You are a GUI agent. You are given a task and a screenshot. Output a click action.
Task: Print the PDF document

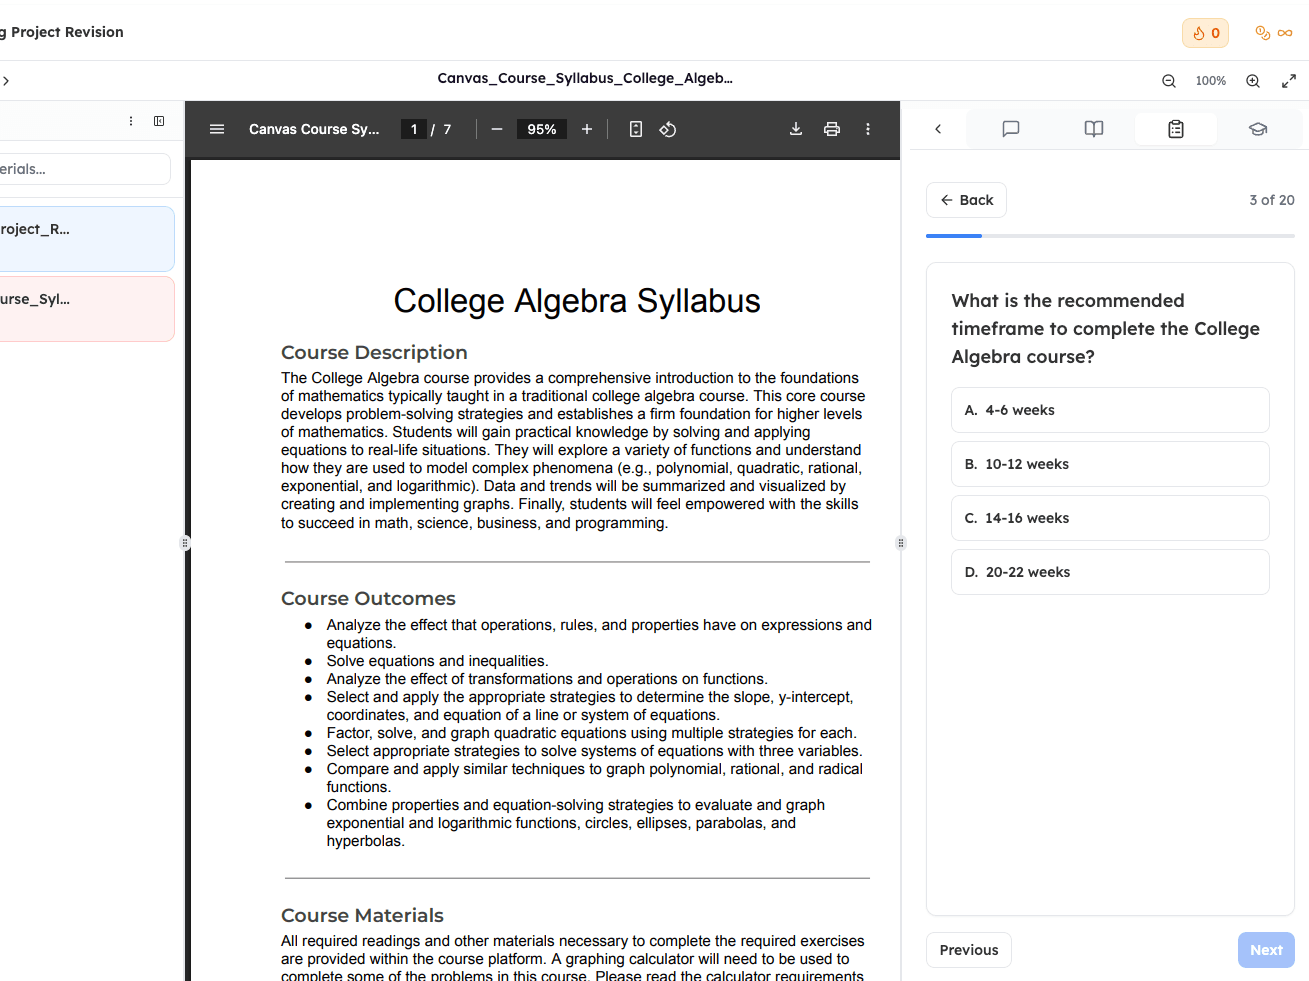[x=832, y=129]
